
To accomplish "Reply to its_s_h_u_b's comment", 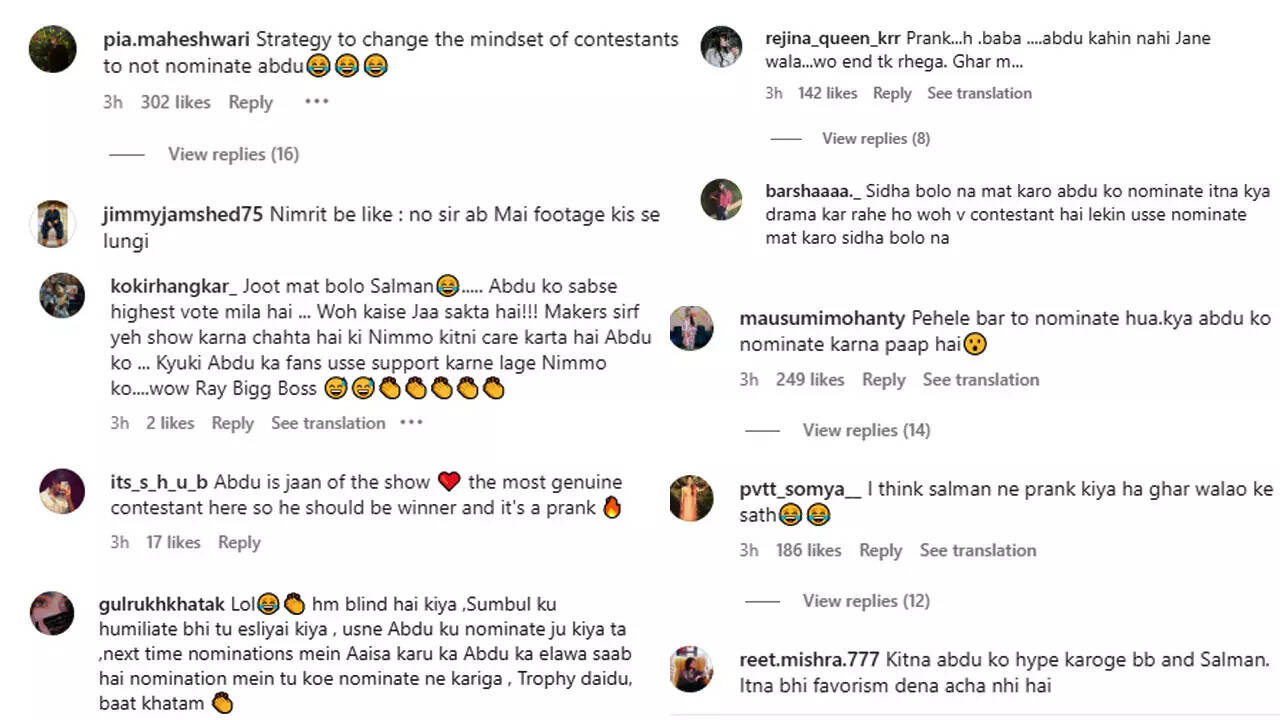I will [239, 542].
